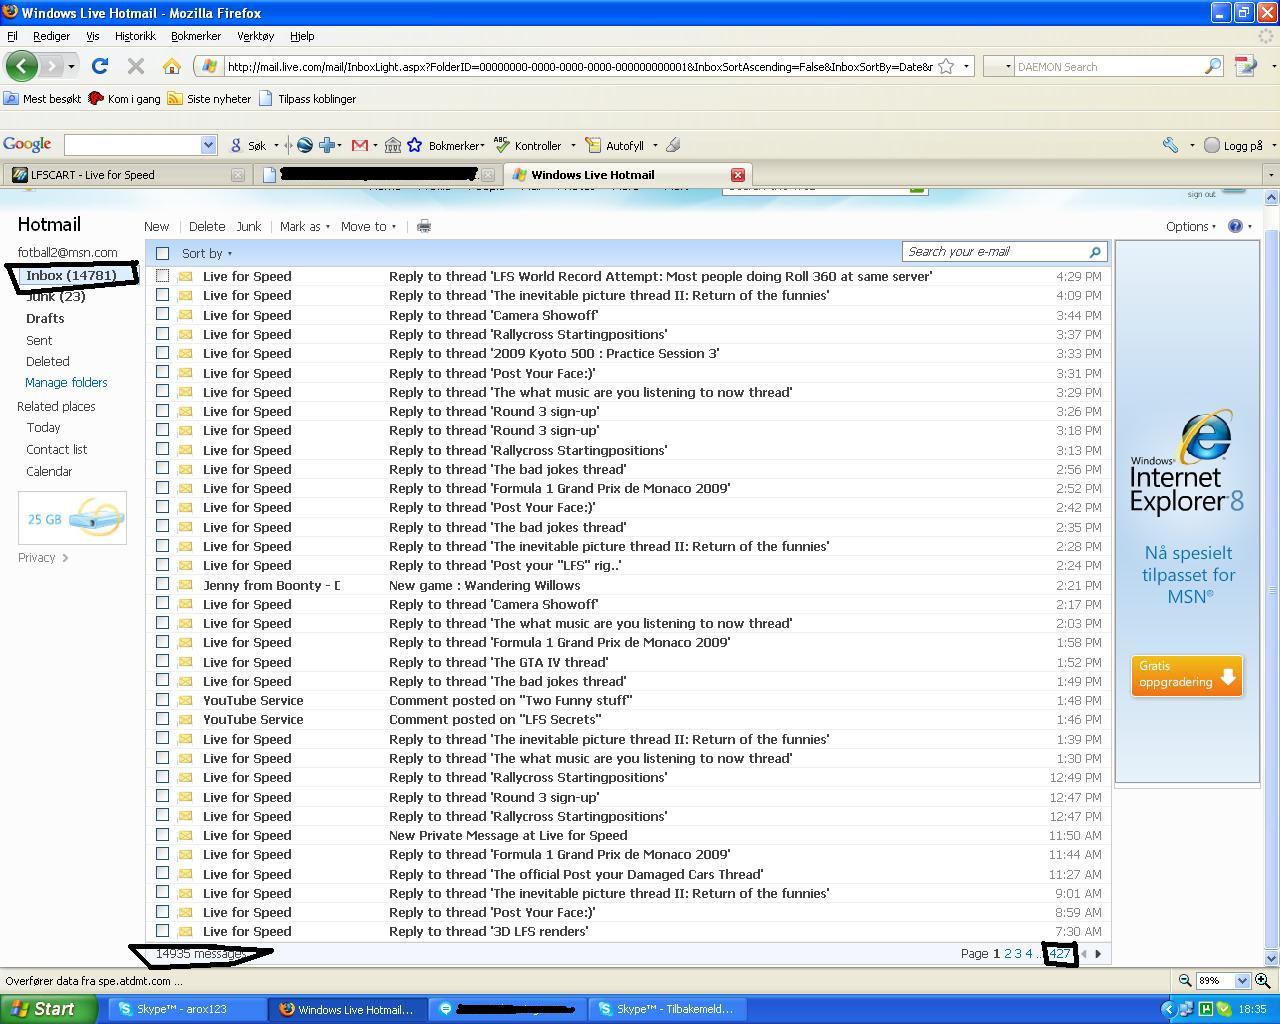Open Skype - Tilbakemeld... taskbar item
This screenshot has height=1024, width=1280.
(x=667, y=1009)
